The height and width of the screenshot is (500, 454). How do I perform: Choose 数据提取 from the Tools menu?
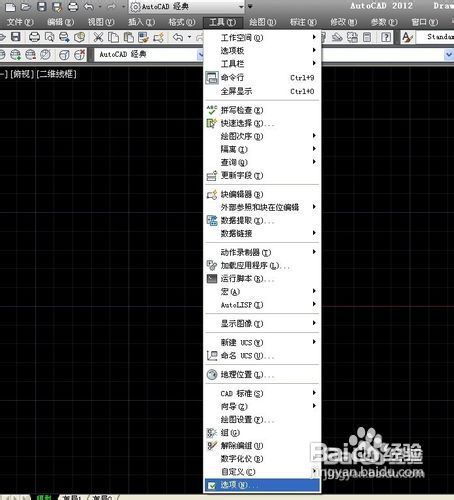click(x=262, y=221)
